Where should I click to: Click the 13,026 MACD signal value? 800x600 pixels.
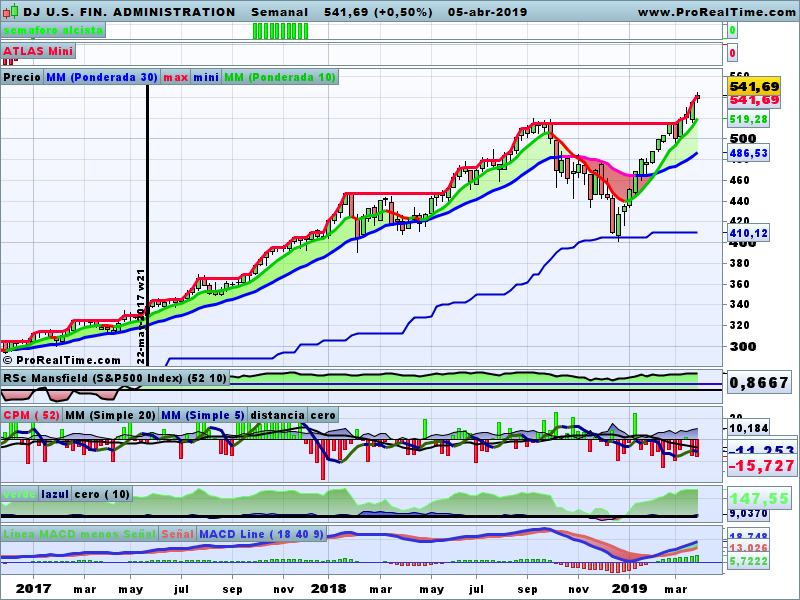pyautogui.click(x=748, y=548)
